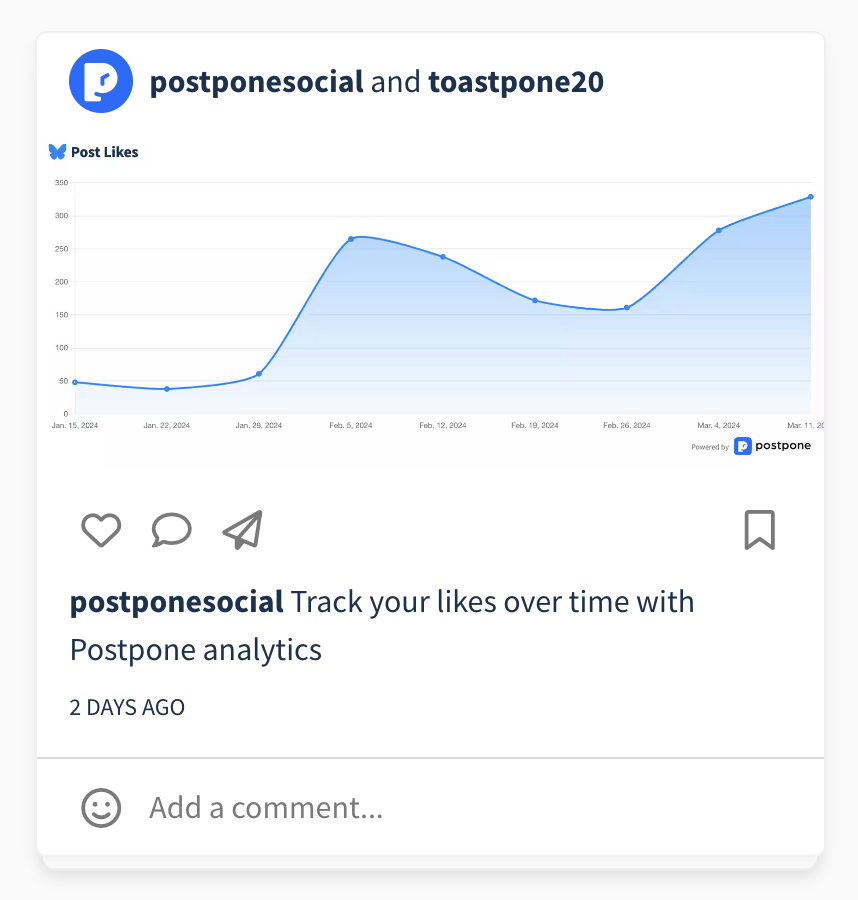This screenshot has height=900, width=858.
Task: Click postponesocial username in caption
Action: 177,602
